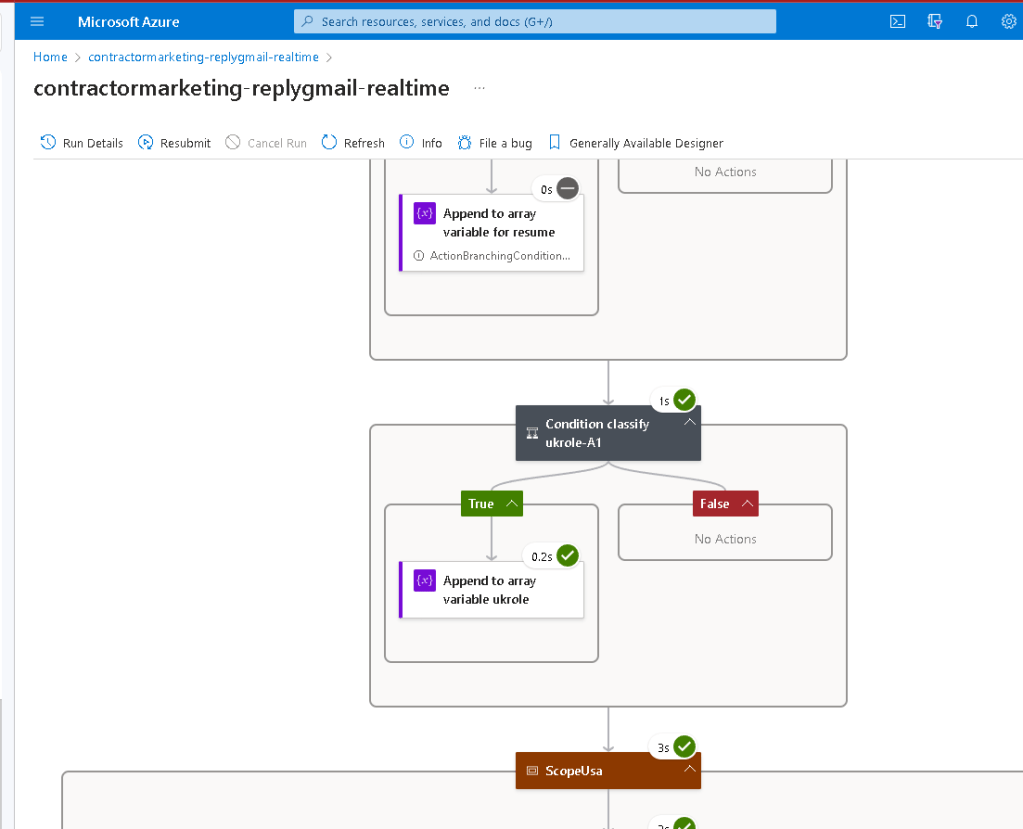Image resolution: width=1023 pixels, height=829 pixels.
Task: Click the File a bug icon
Action: click(x=465, y=142)
